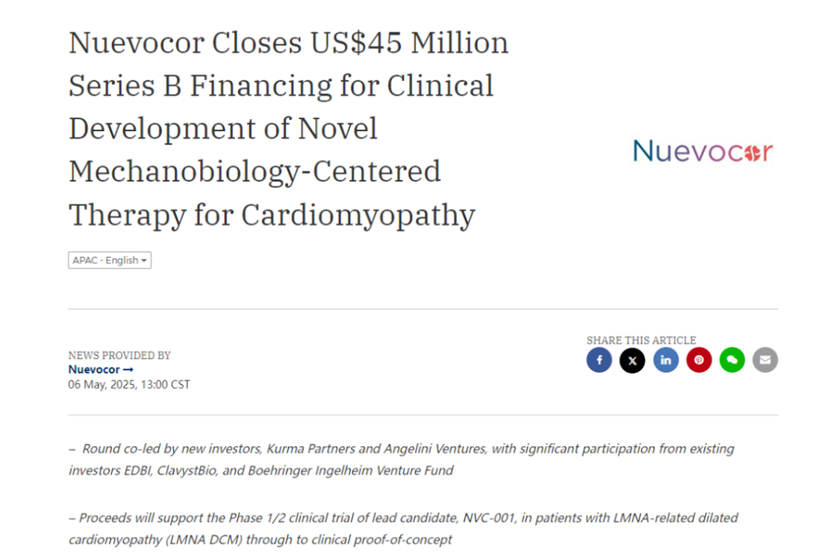Click the NEWS PROVIDED BY label
This screenshot has width=830, height=559.
pyautogui.click(x=119, y=355)
